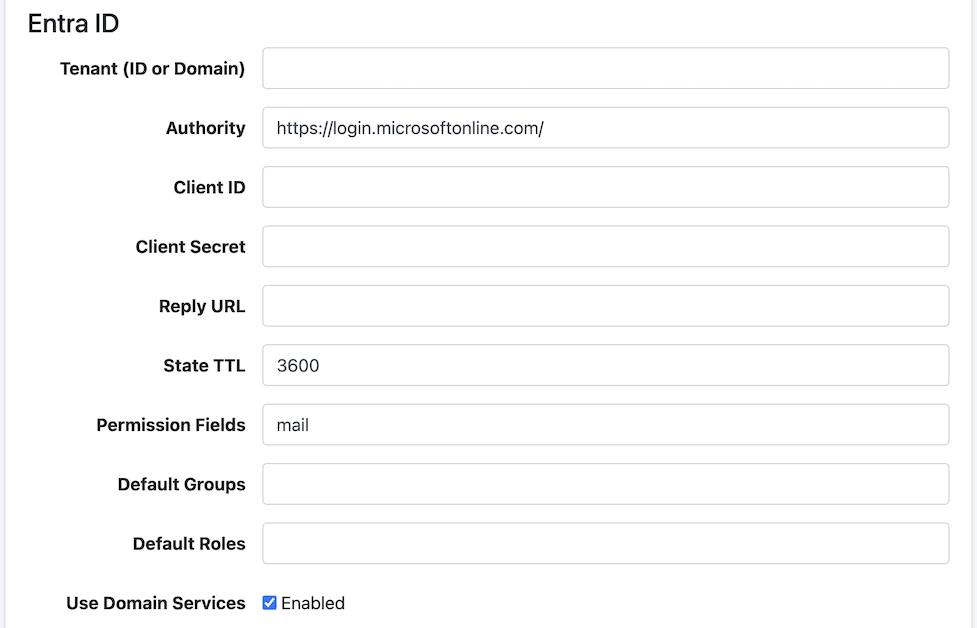Image resolution: width=977 pixels, height=628 pixels.
Task: Click the Use Domain Services label
Action: [156, 603]
